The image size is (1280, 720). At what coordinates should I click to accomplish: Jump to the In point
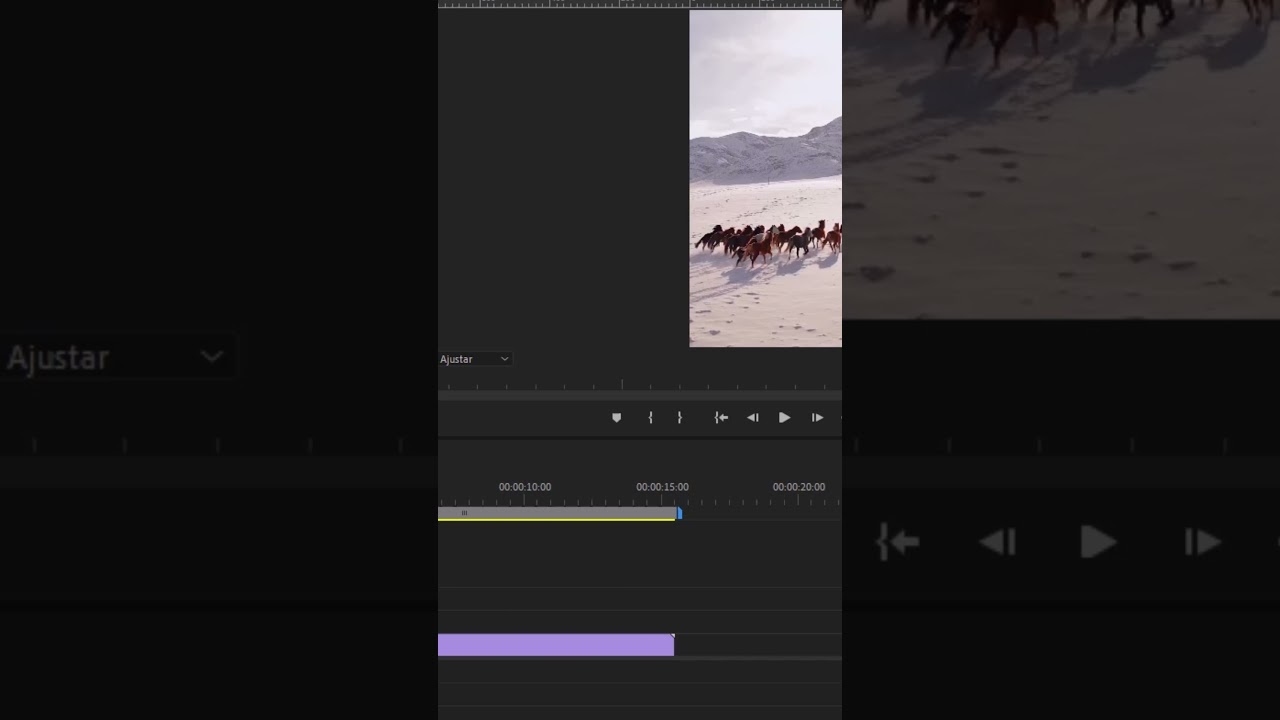721,418
